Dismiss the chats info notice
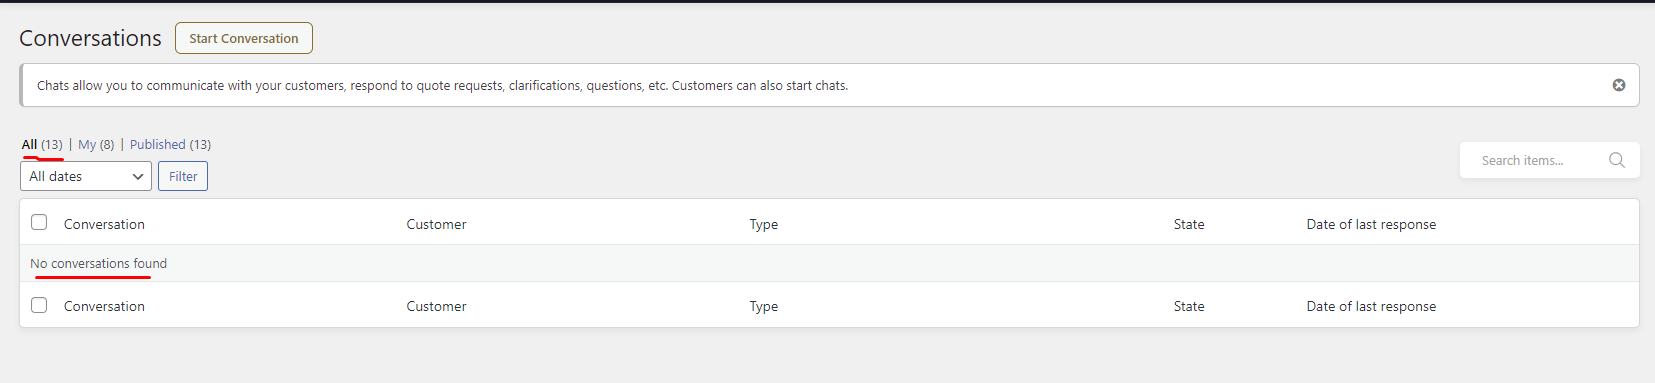The image size is (1655, 383). click(1619, 85)
